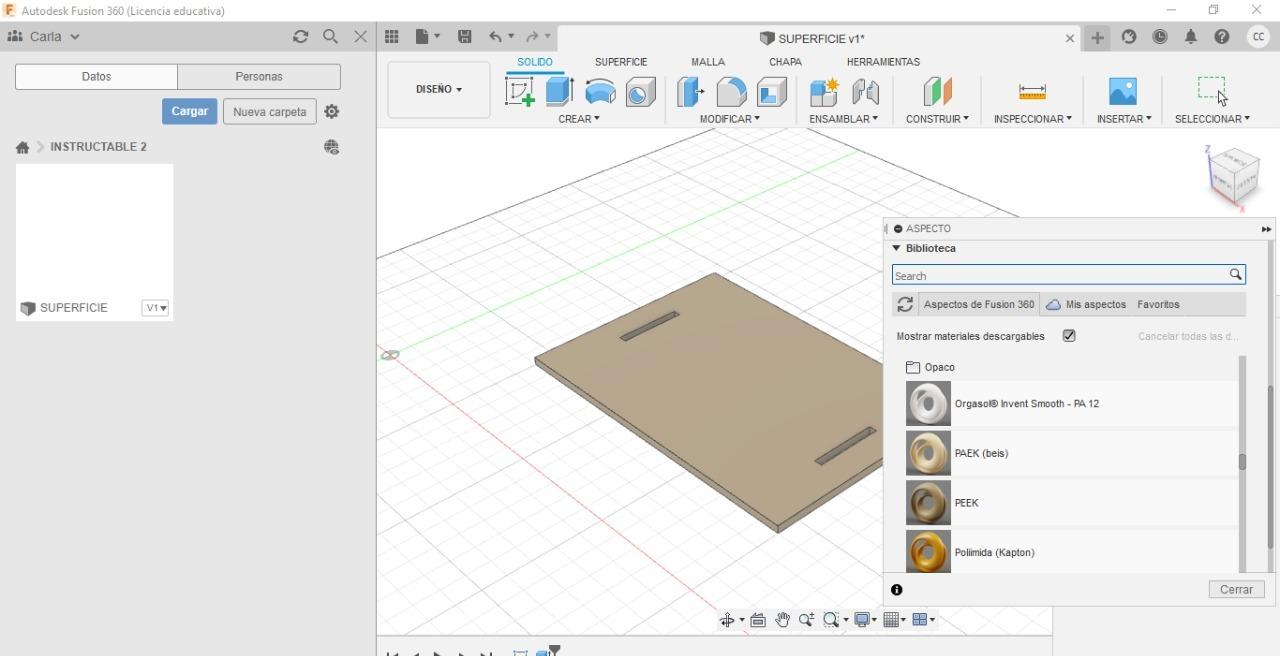
Task: Activate the Pan hand tool
Action: pos(782,620)
